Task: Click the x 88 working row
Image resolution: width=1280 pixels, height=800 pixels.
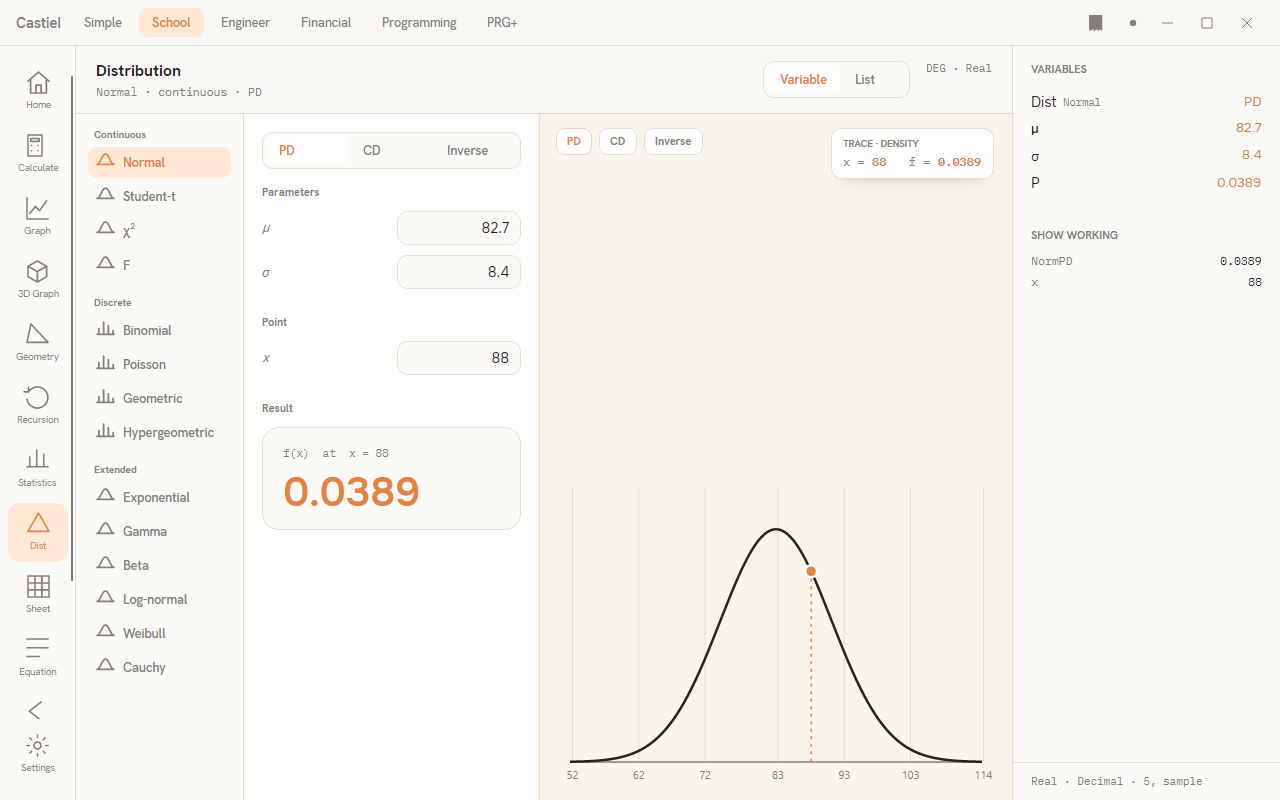Action: pos(1146,283)
